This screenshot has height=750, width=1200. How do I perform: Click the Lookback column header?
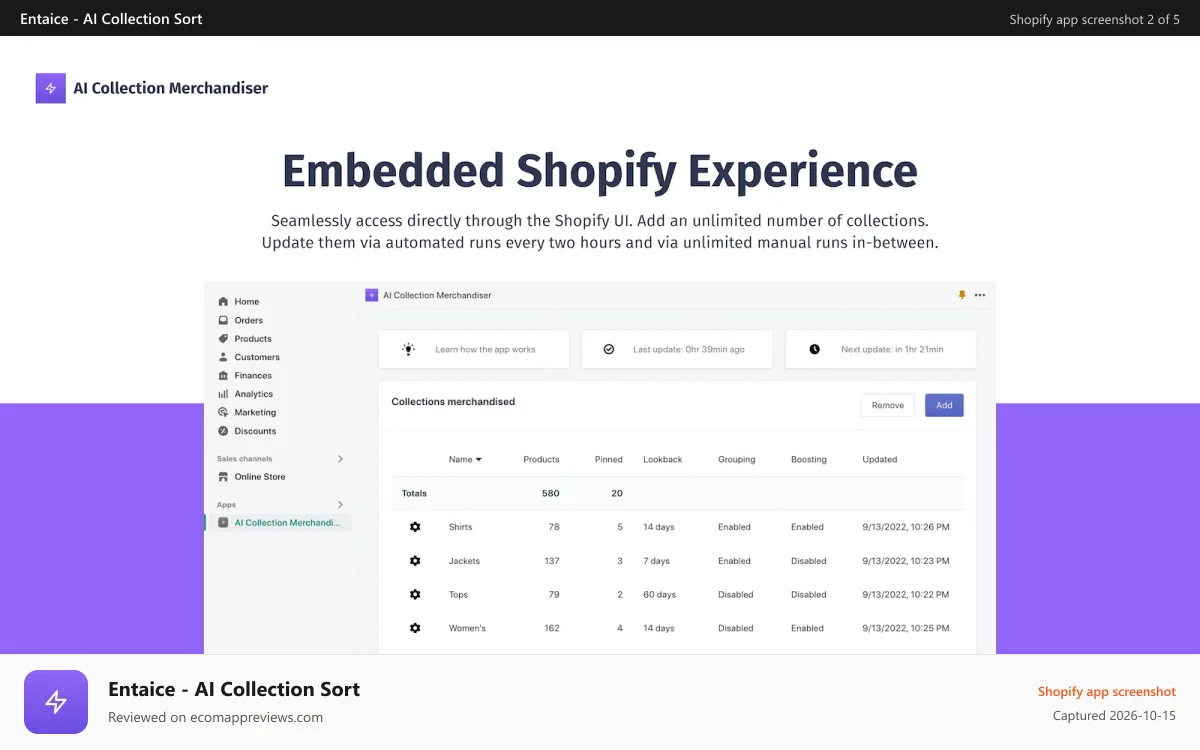[663, 460]
